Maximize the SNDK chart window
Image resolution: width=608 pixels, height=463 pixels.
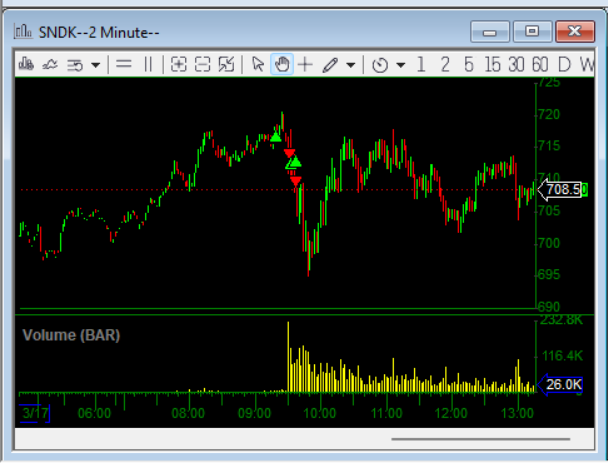[532, 31]
